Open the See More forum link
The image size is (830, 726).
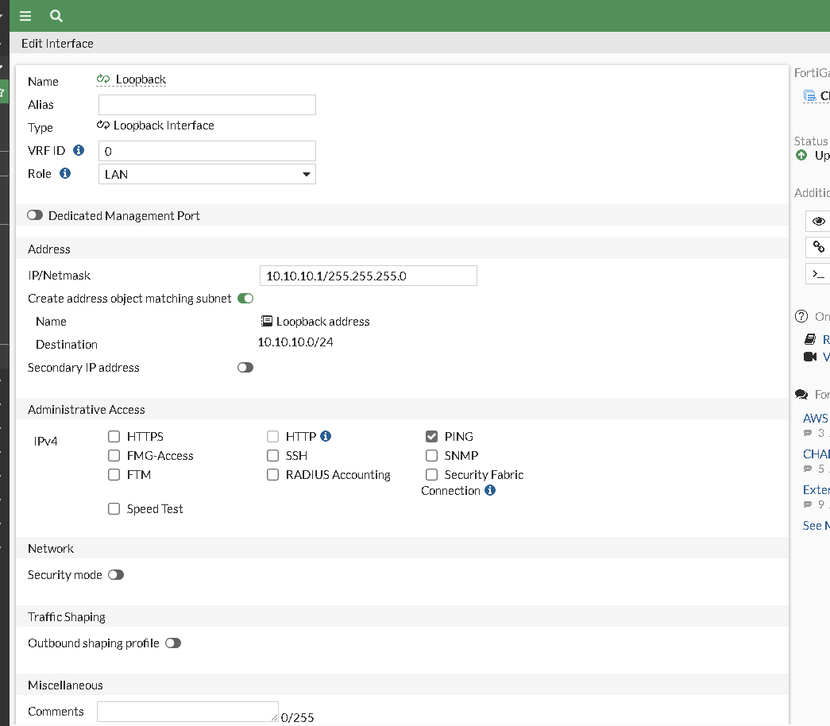click(x=816, y=525)
